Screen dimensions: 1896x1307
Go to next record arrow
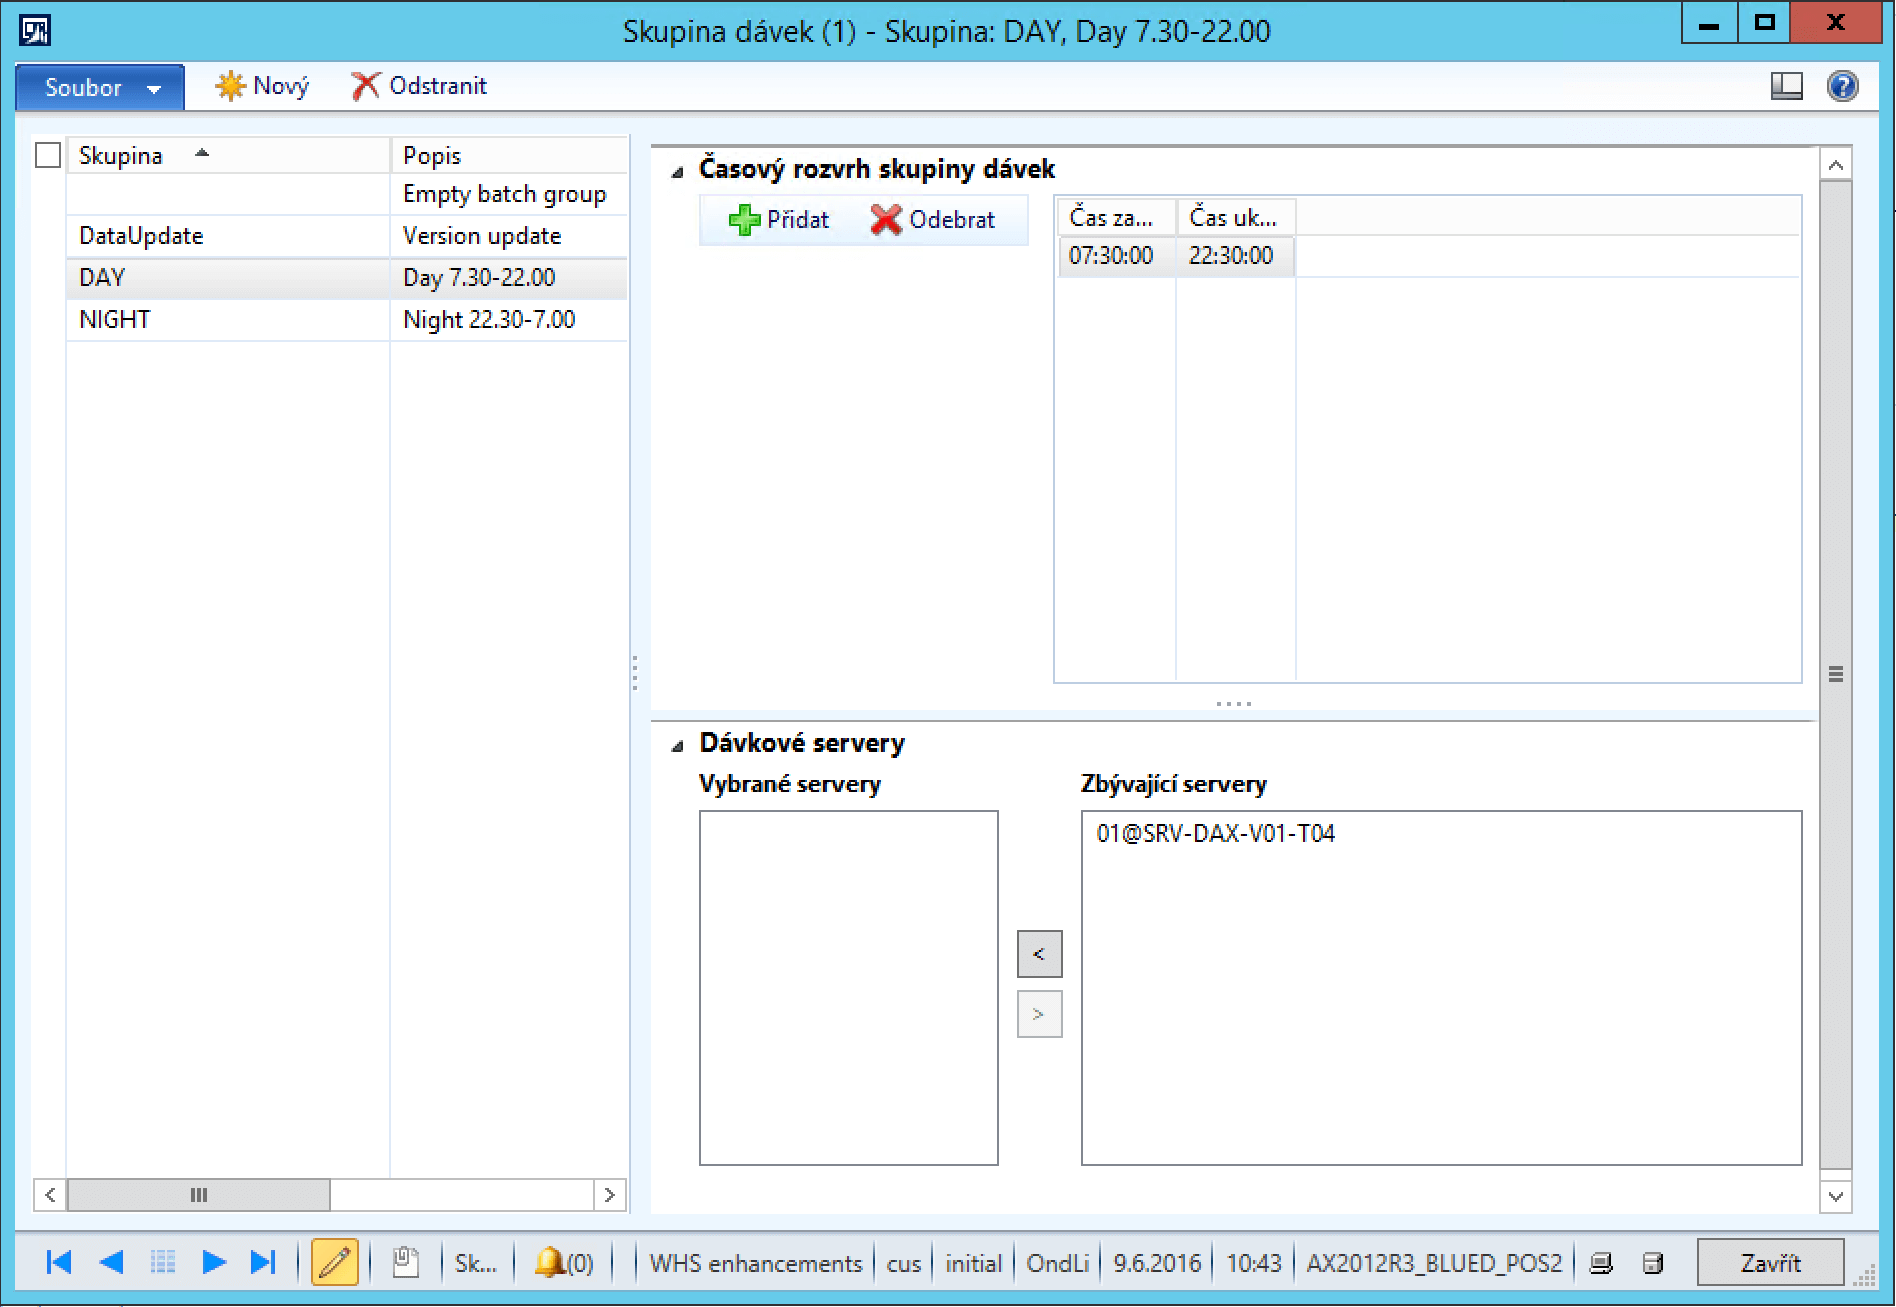213,1262
